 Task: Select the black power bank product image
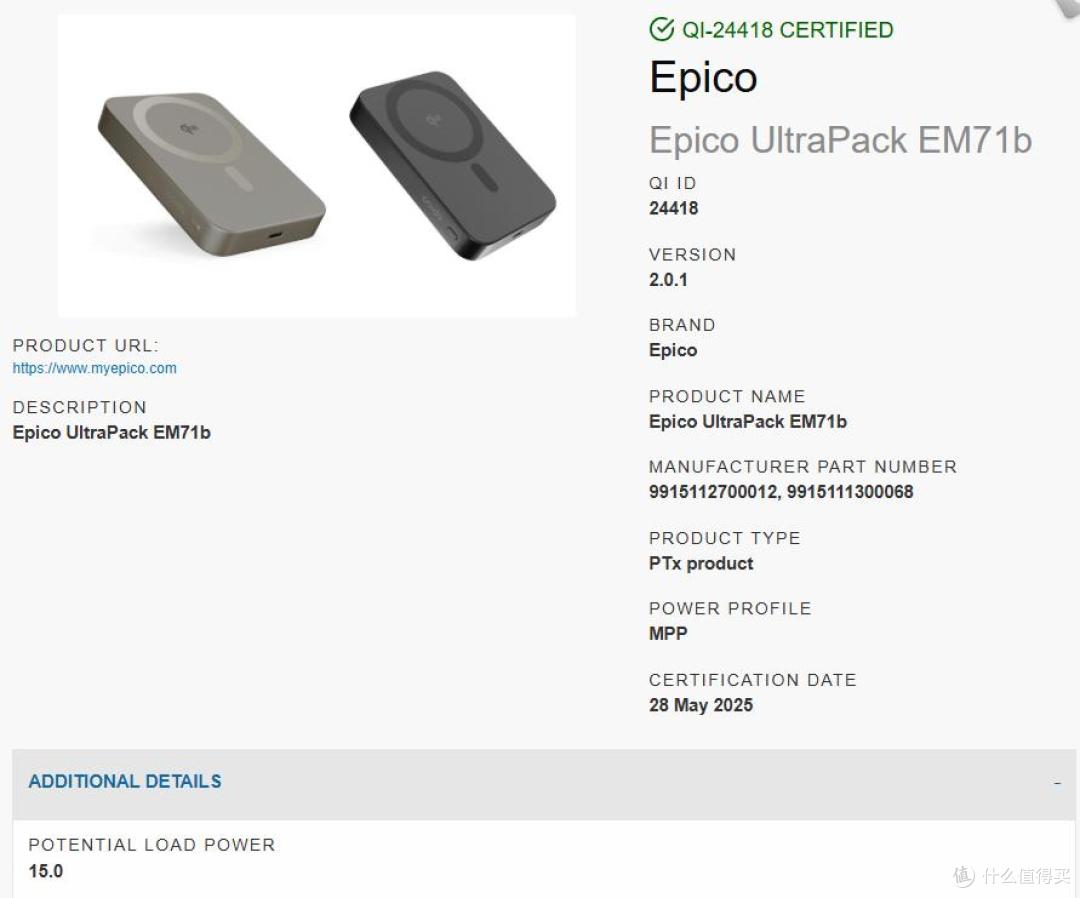453,165
